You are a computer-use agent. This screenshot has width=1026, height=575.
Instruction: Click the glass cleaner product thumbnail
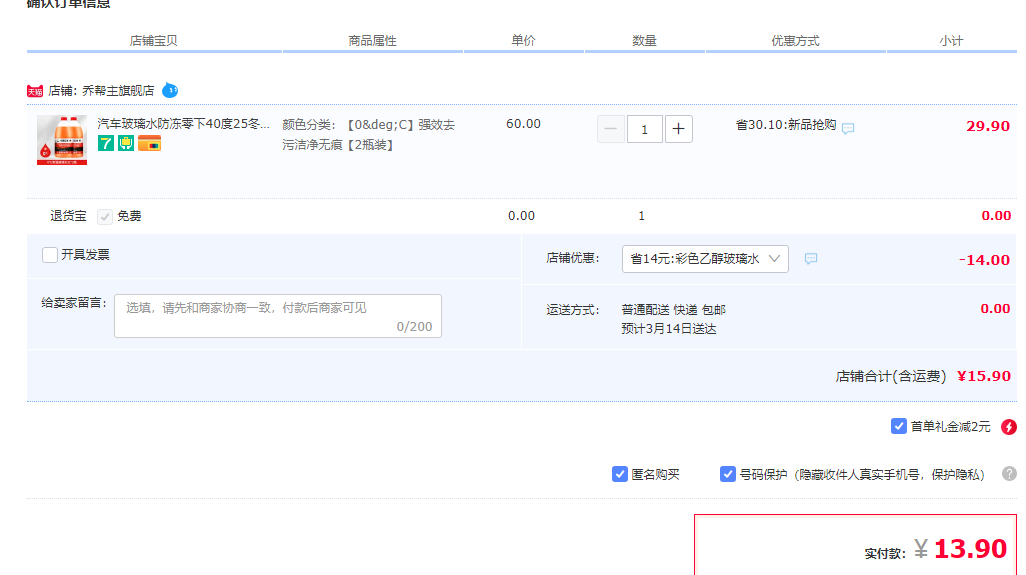pos(62,140)
